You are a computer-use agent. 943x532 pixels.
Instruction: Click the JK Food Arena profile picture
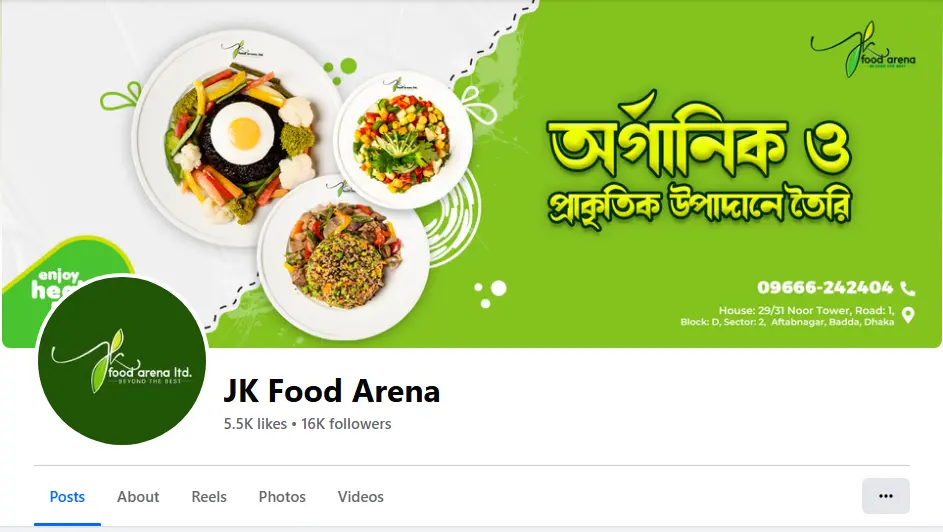121,361
